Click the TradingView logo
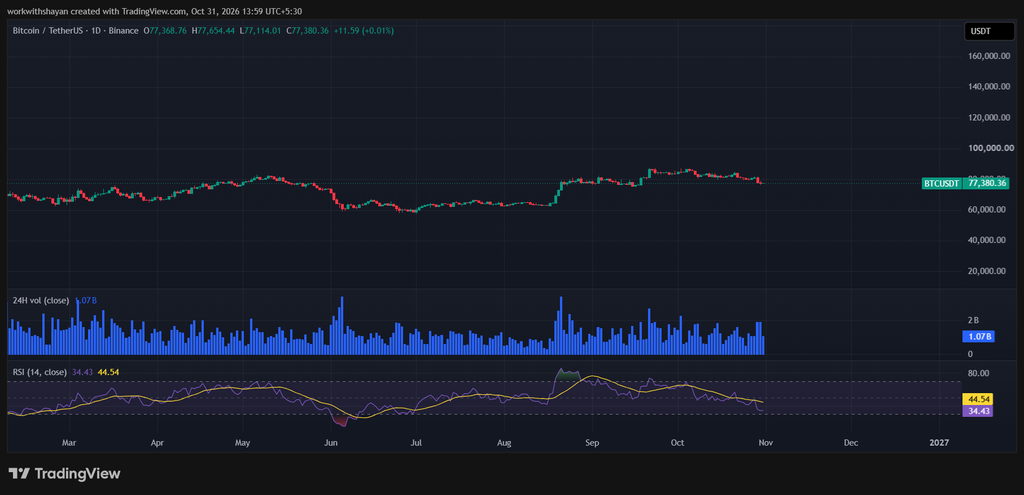 coord(64,473)
